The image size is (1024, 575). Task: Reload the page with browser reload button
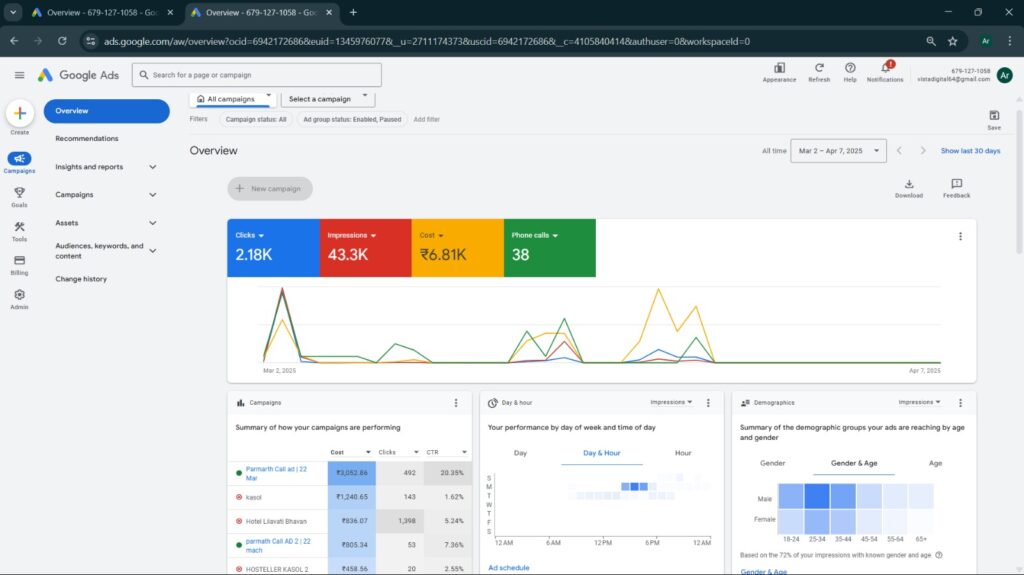pyautogui.click(x=62, y=41)
